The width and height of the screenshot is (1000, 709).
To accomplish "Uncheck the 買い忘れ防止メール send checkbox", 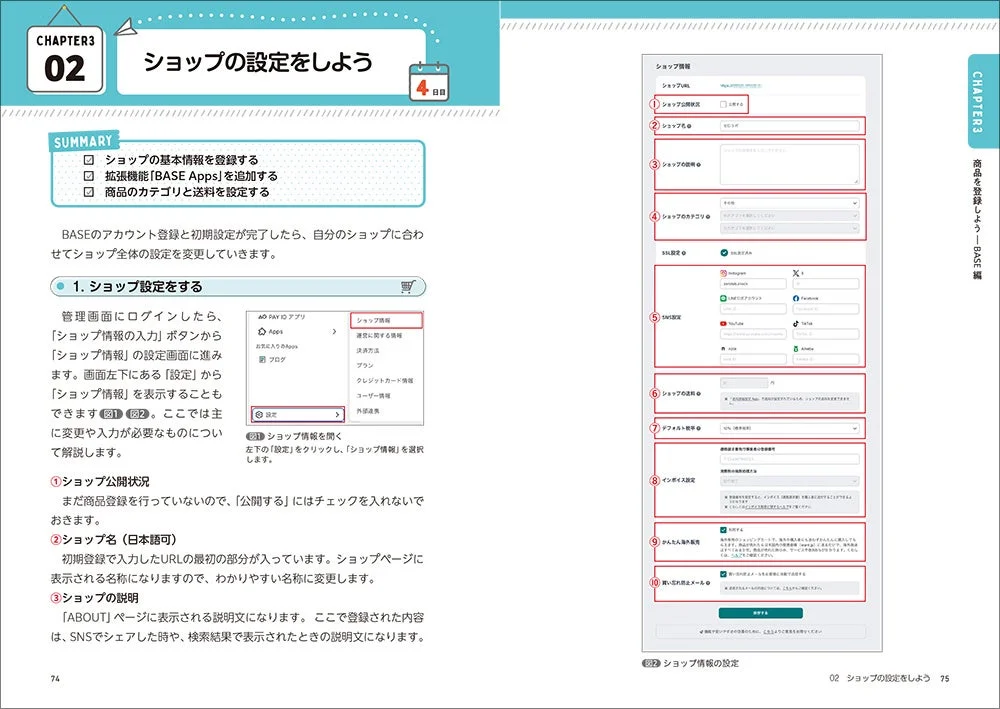I will tap(723, 574).
